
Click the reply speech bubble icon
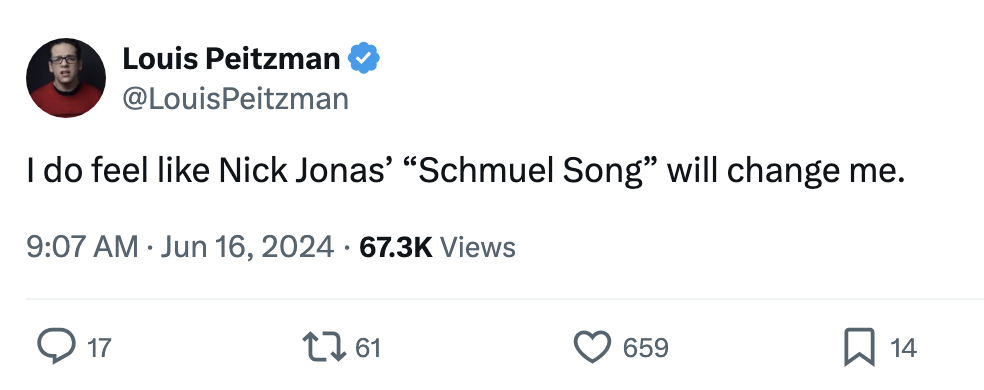pyautogui.click(x=57, y=347)
